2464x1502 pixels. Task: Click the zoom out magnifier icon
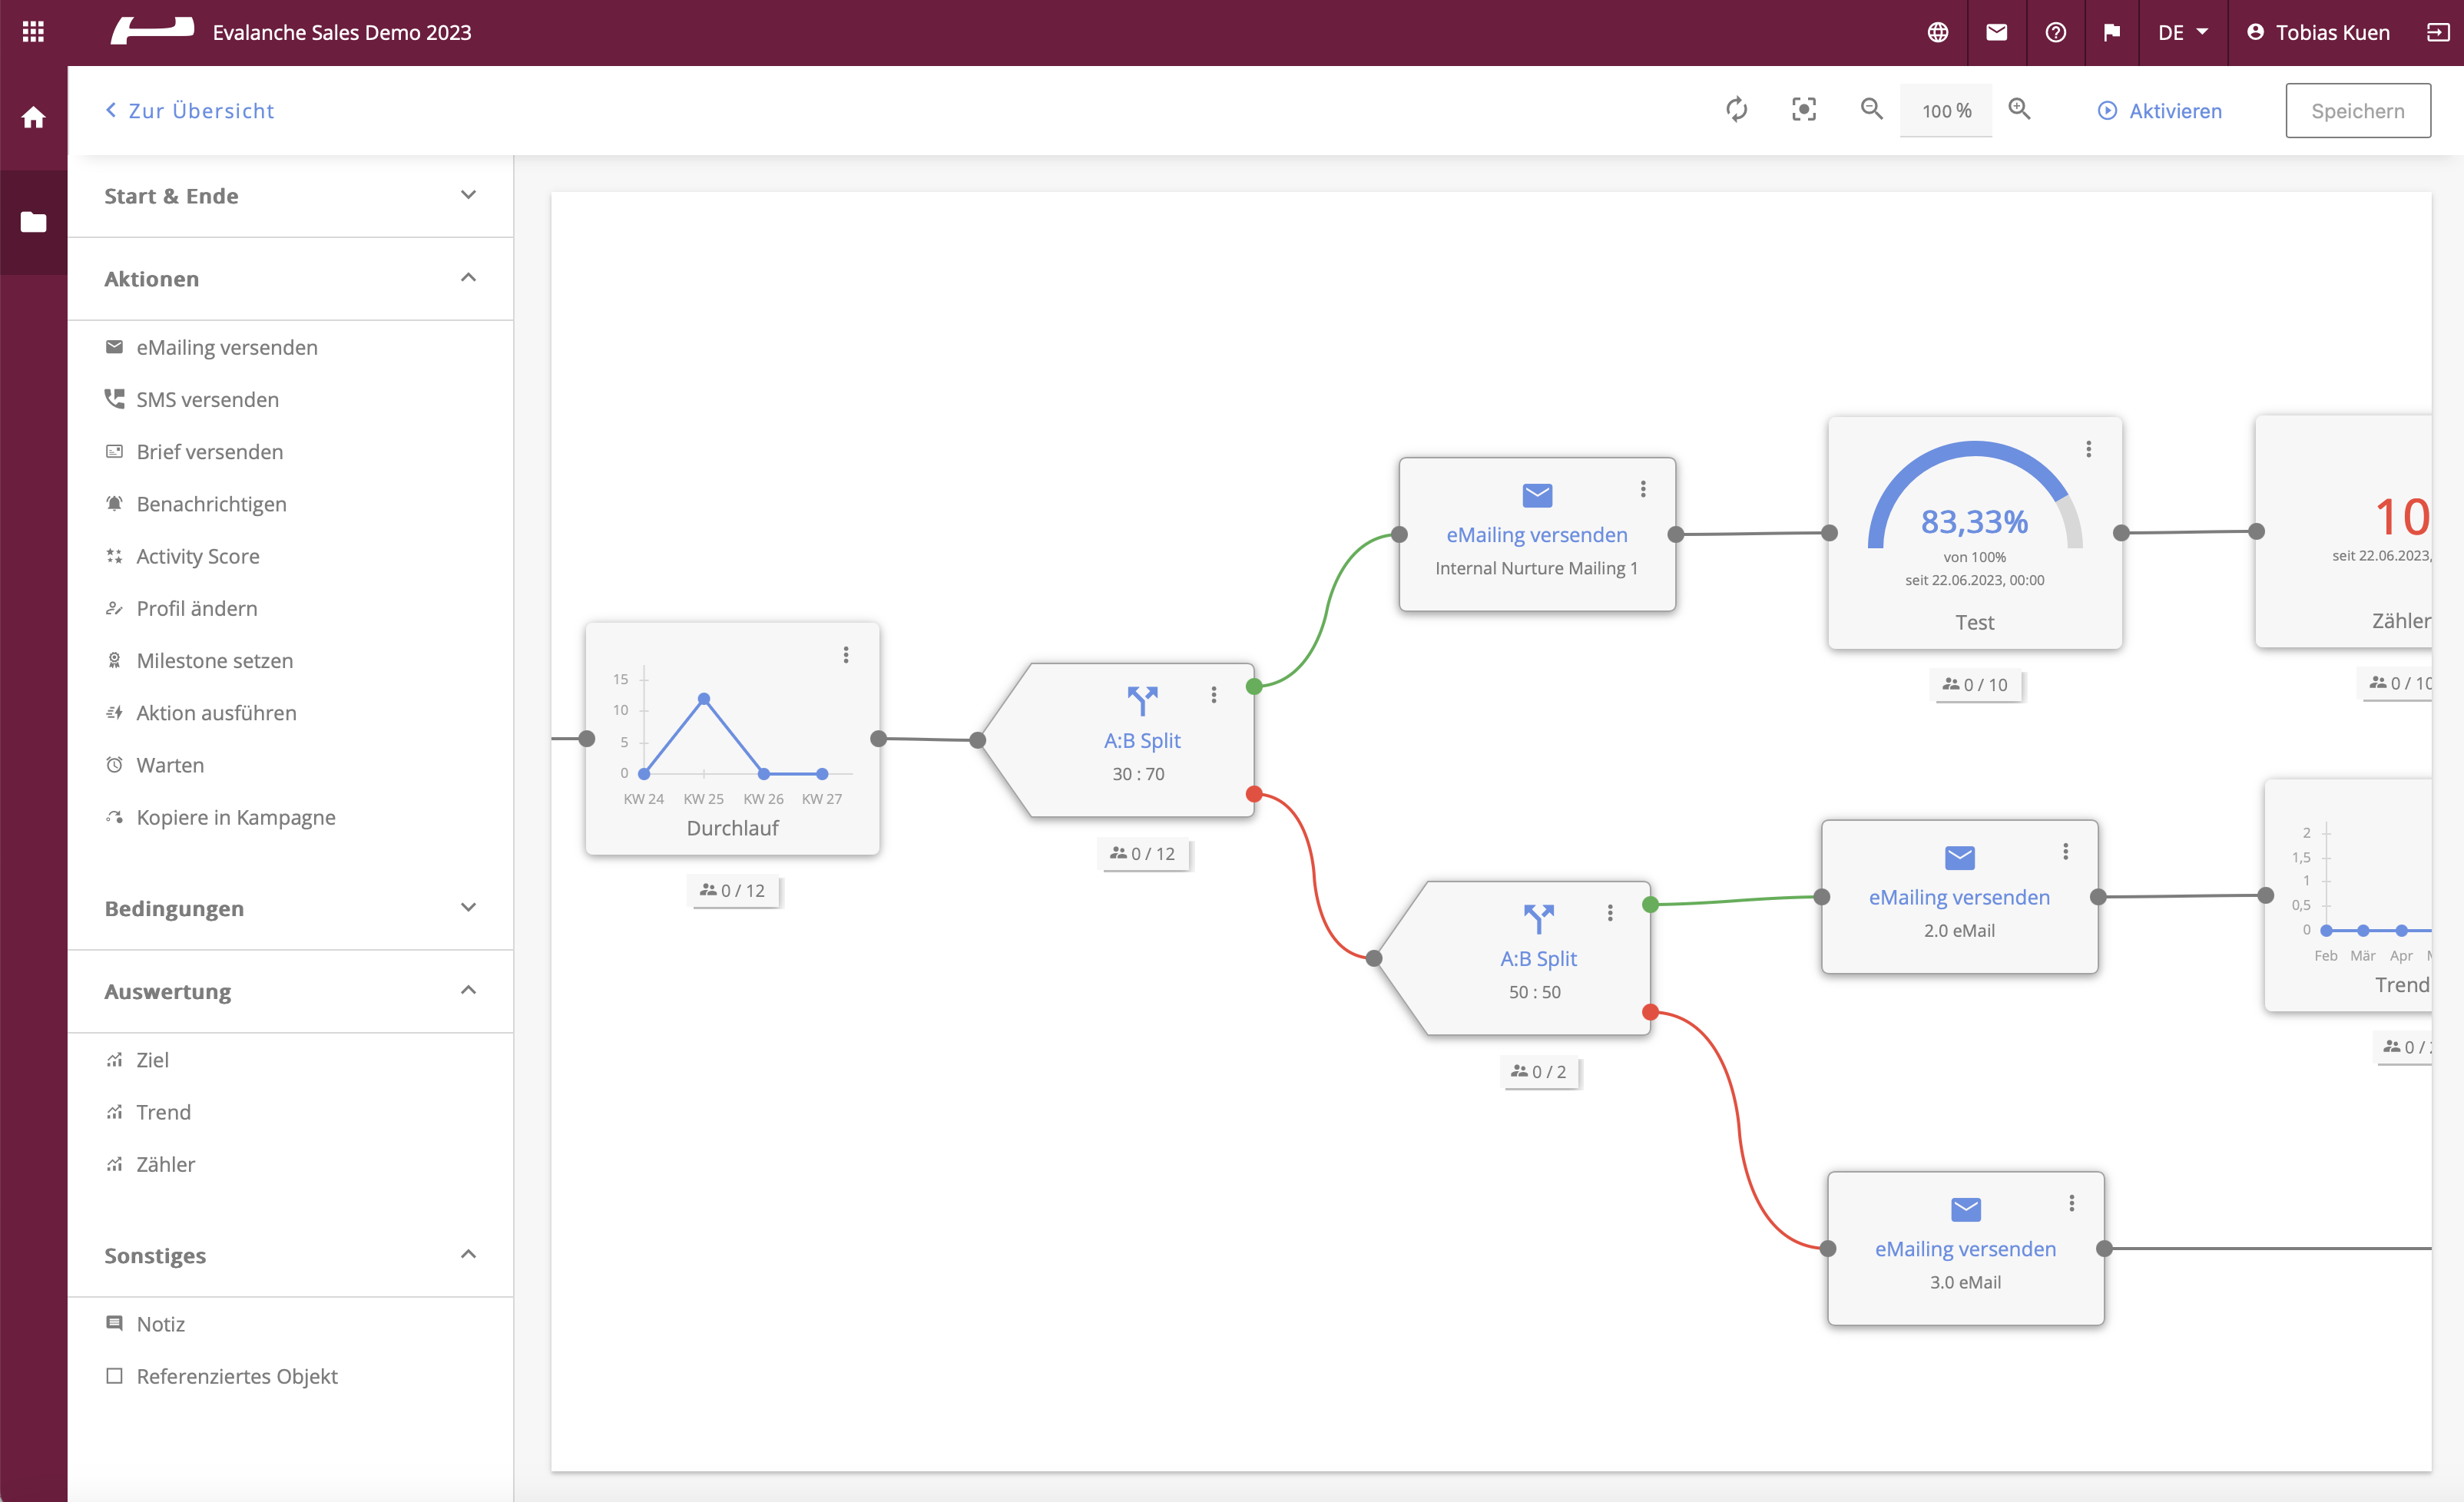pyautogui.click(x=1871, y=109)
